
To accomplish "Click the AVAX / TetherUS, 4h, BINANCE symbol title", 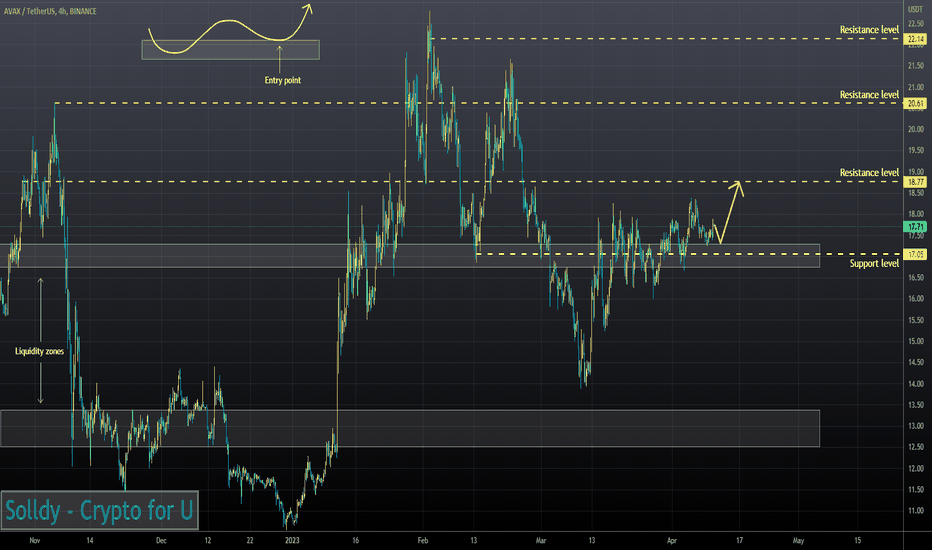I will click(50, 11).
